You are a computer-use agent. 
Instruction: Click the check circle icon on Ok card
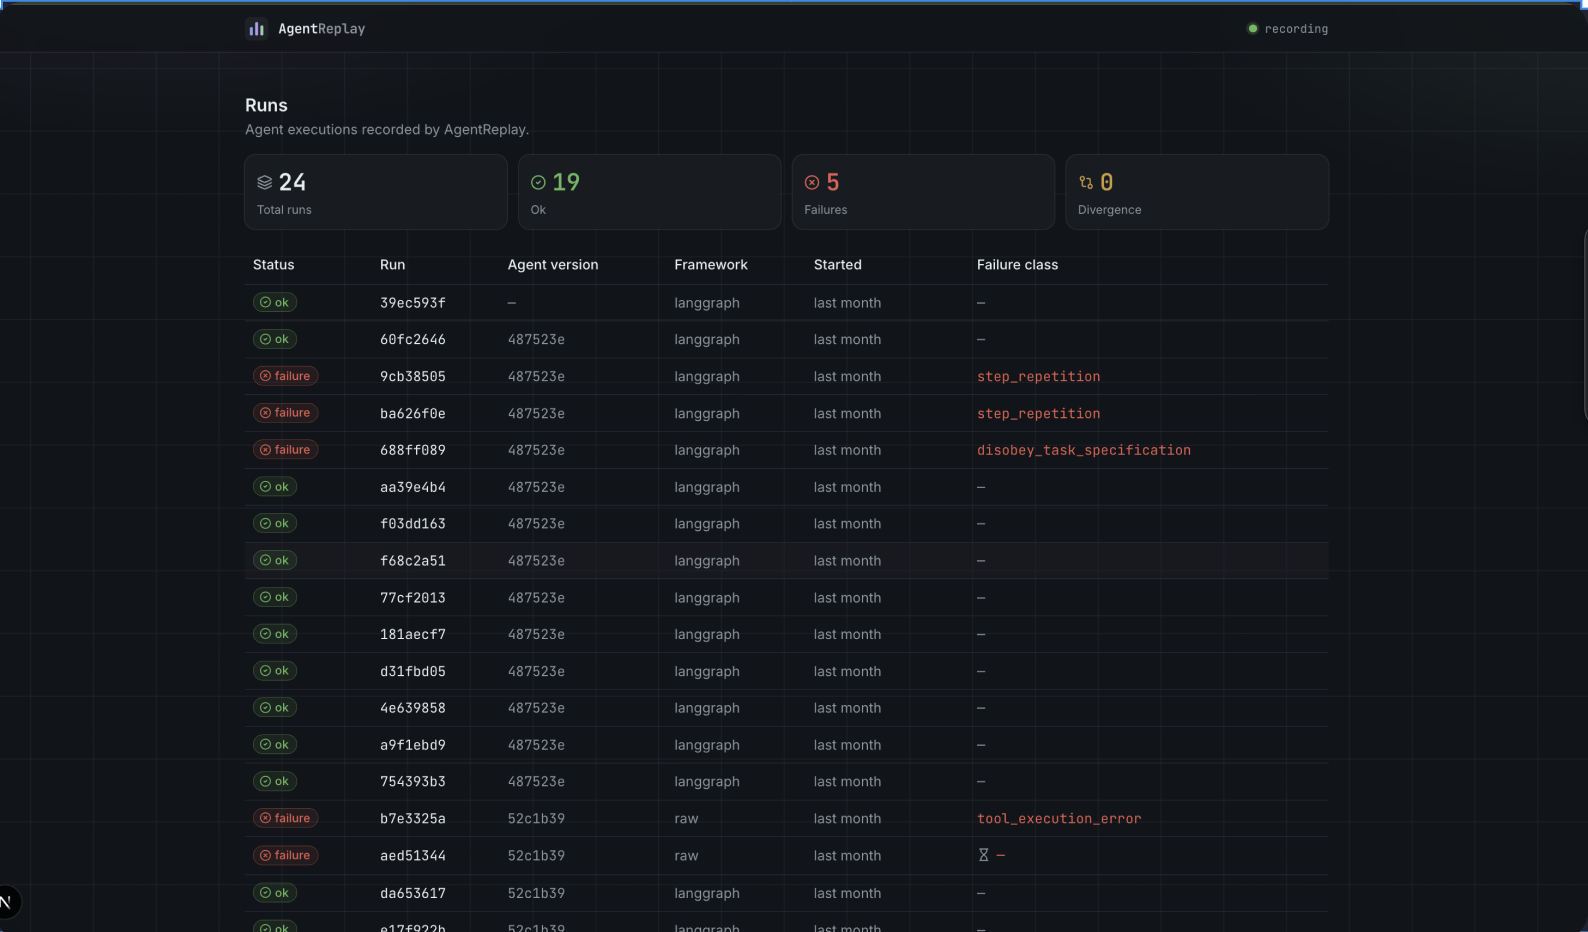(538, 182)
